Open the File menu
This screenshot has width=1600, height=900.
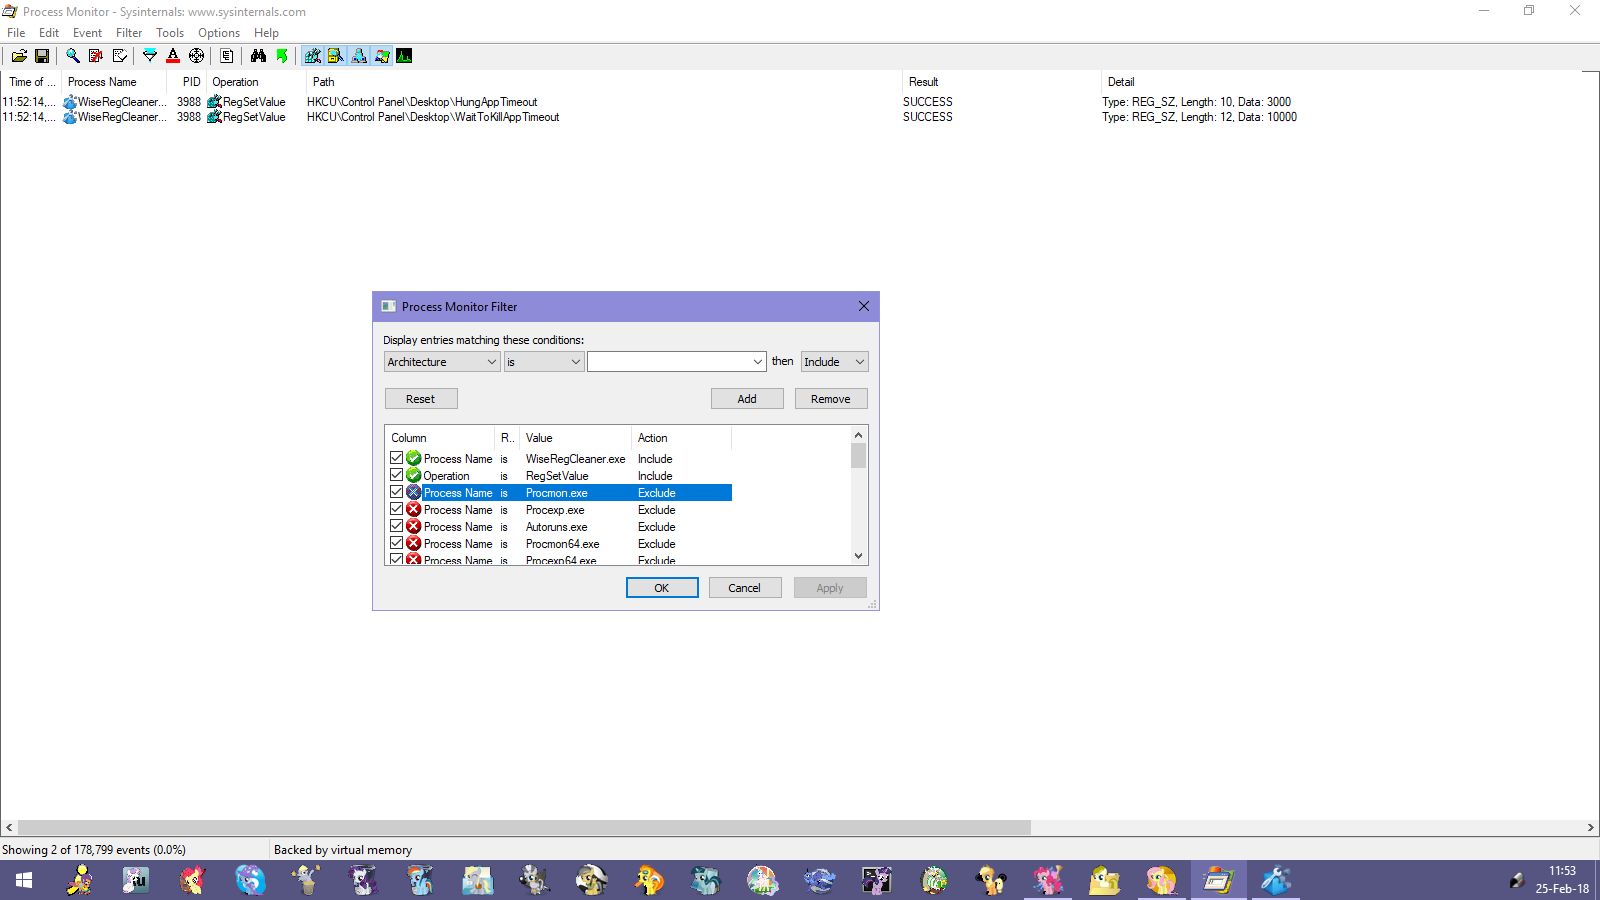tap(16, 33)
